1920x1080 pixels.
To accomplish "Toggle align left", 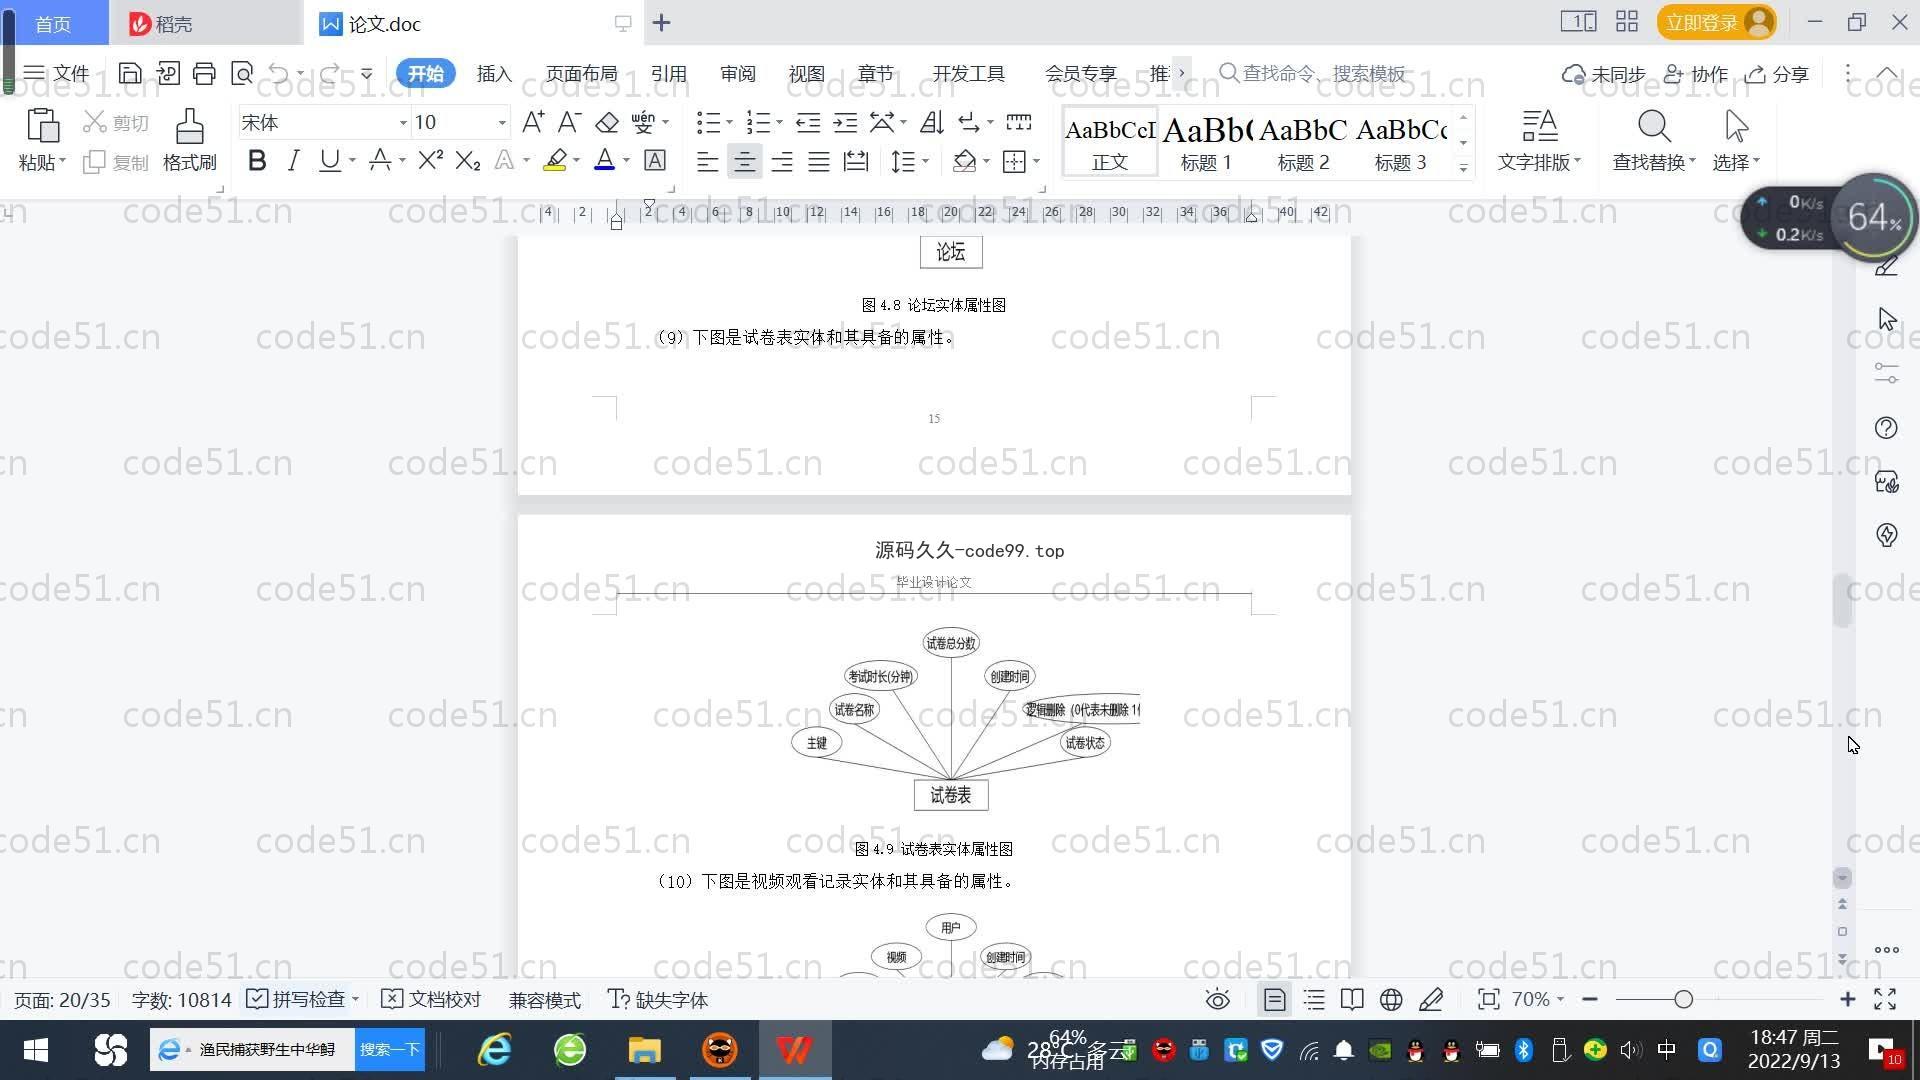I will pos(707,162).
